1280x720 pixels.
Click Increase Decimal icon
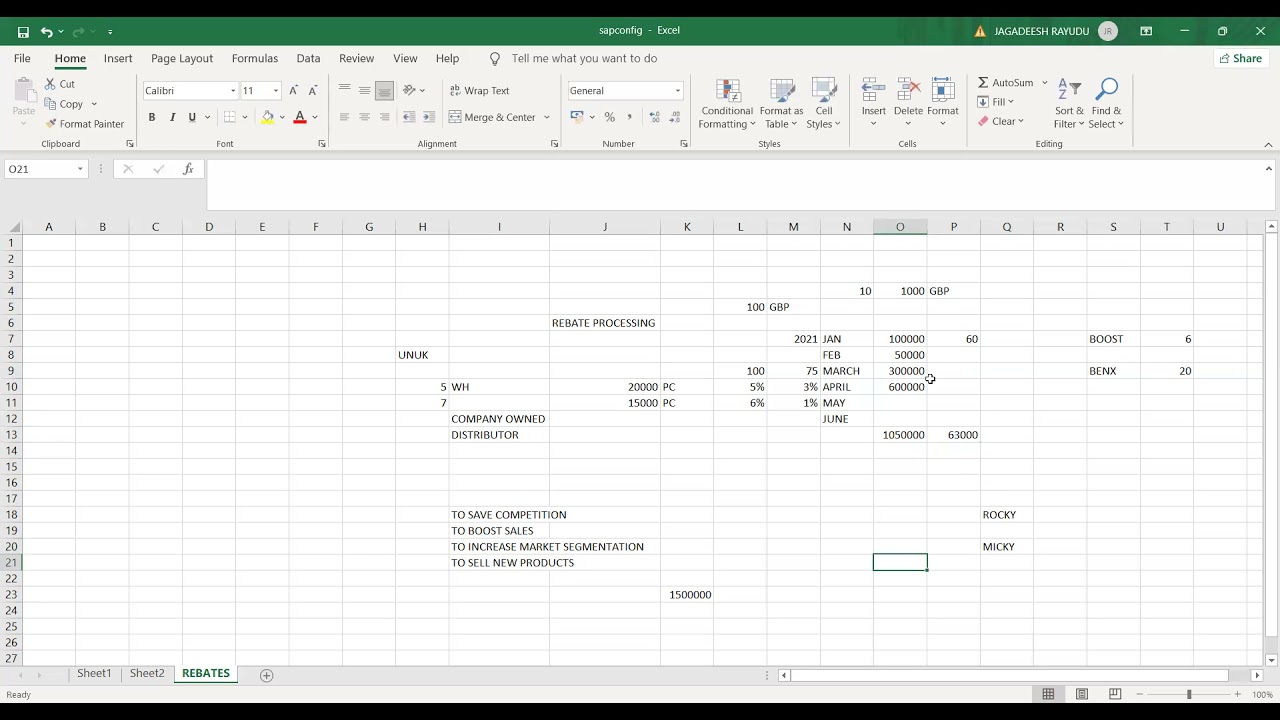(655, 117)
